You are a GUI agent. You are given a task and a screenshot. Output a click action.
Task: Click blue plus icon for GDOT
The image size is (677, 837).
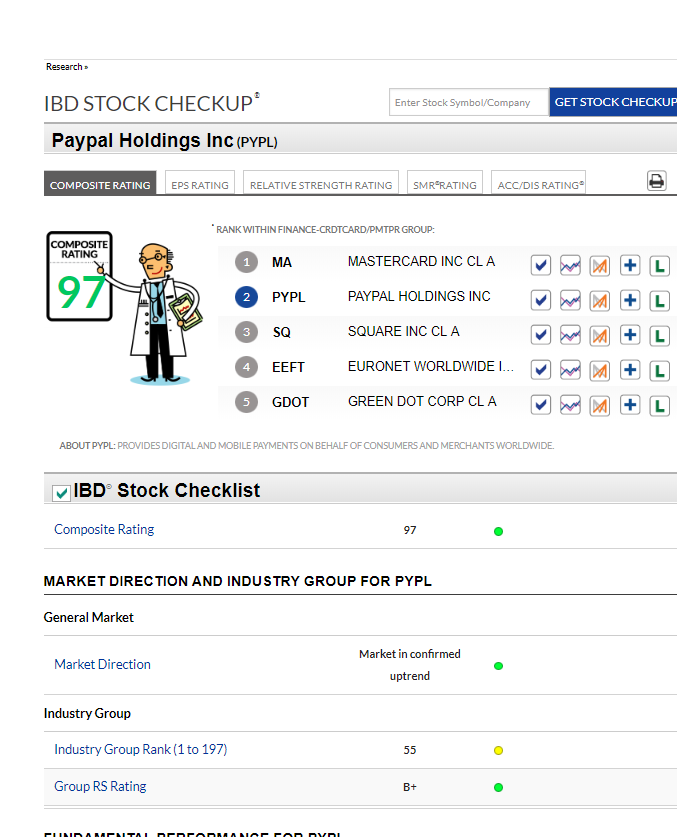pos(630,405)
